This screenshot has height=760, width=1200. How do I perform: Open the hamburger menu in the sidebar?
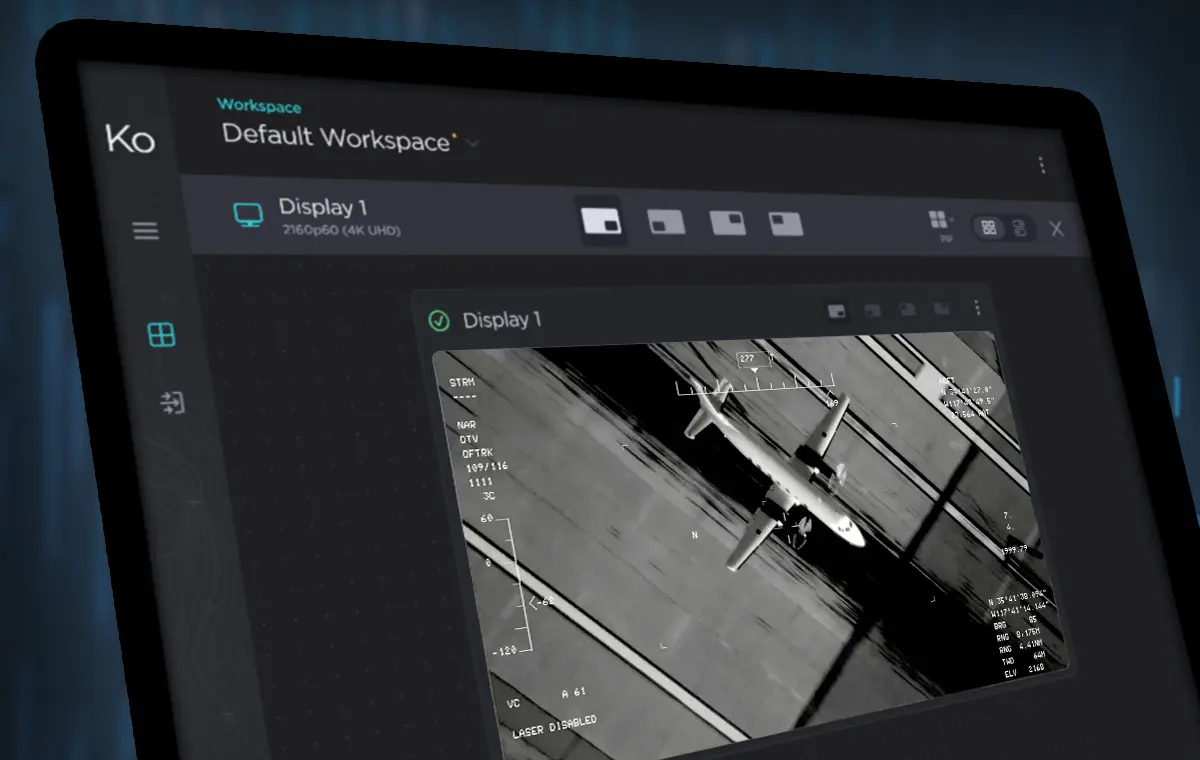tap(146, 231)
